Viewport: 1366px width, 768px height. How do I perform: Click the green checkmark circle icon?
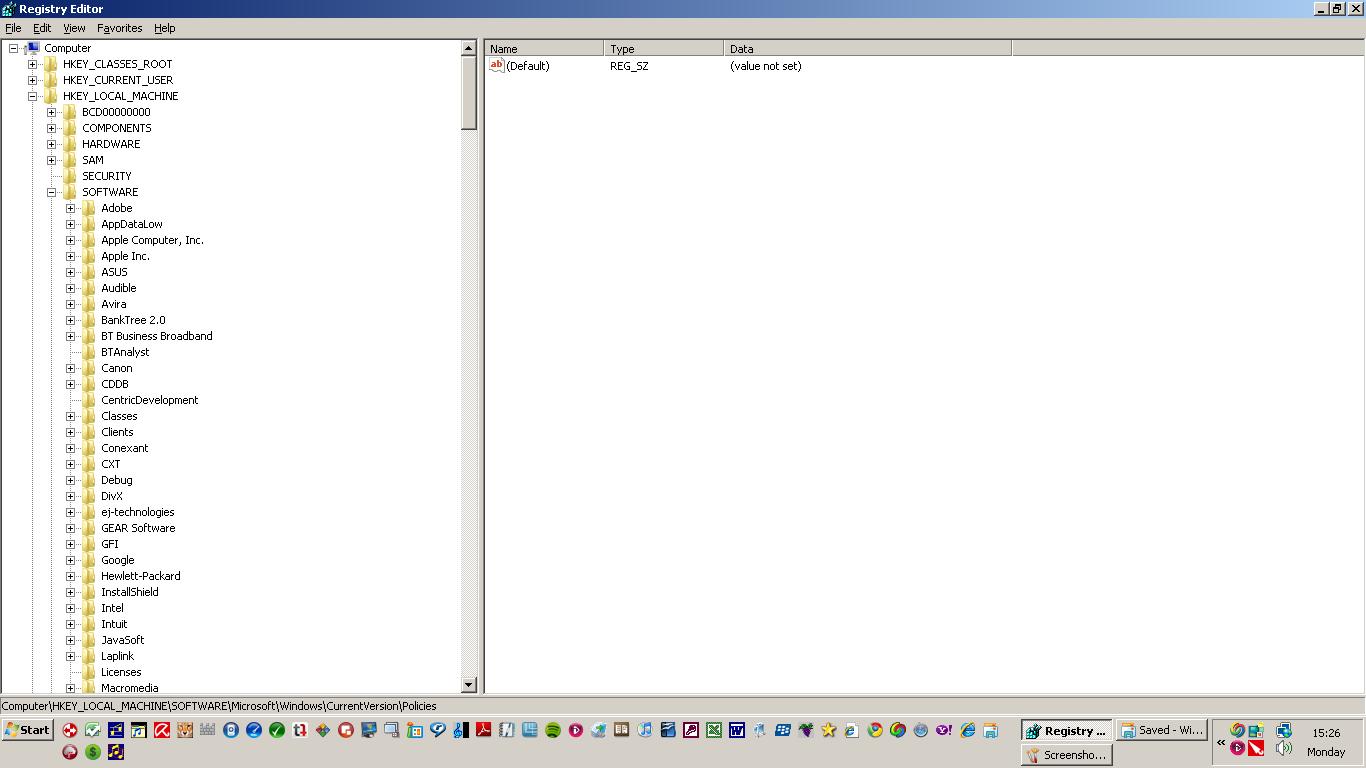tap(277, 730)
